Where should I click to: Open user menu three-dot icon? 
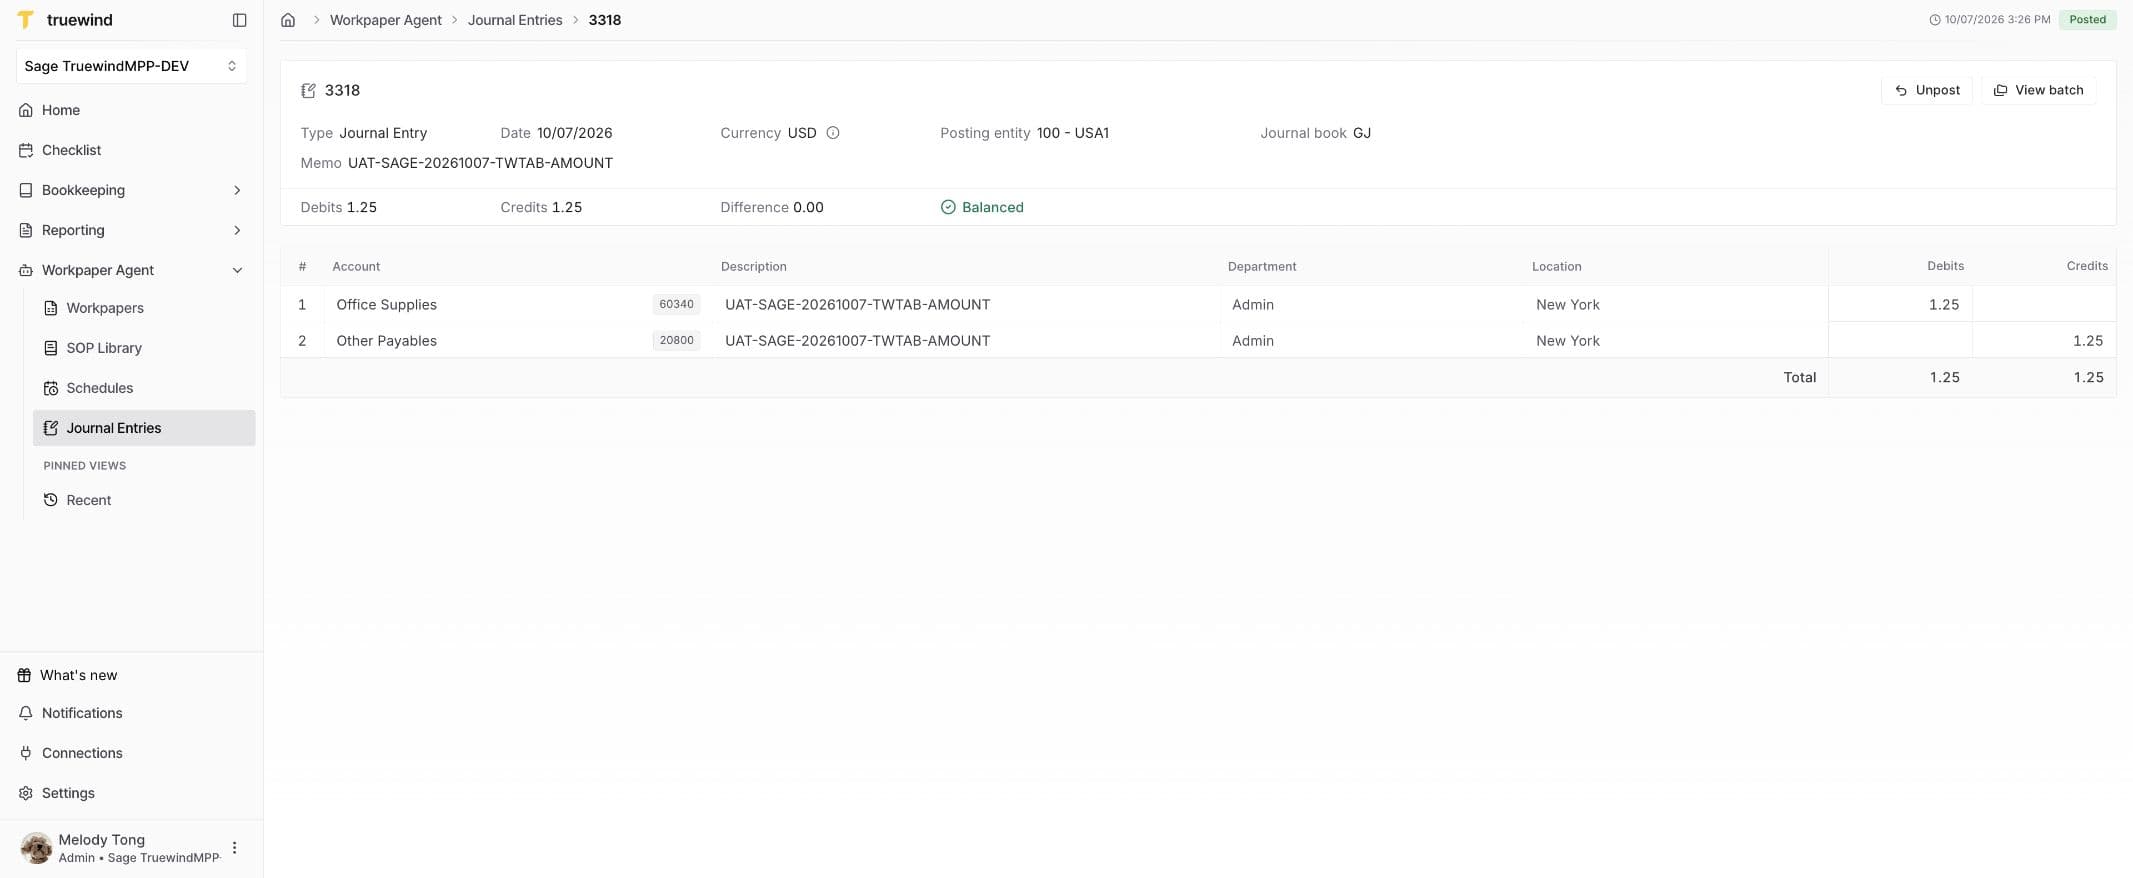coord(235,848)
